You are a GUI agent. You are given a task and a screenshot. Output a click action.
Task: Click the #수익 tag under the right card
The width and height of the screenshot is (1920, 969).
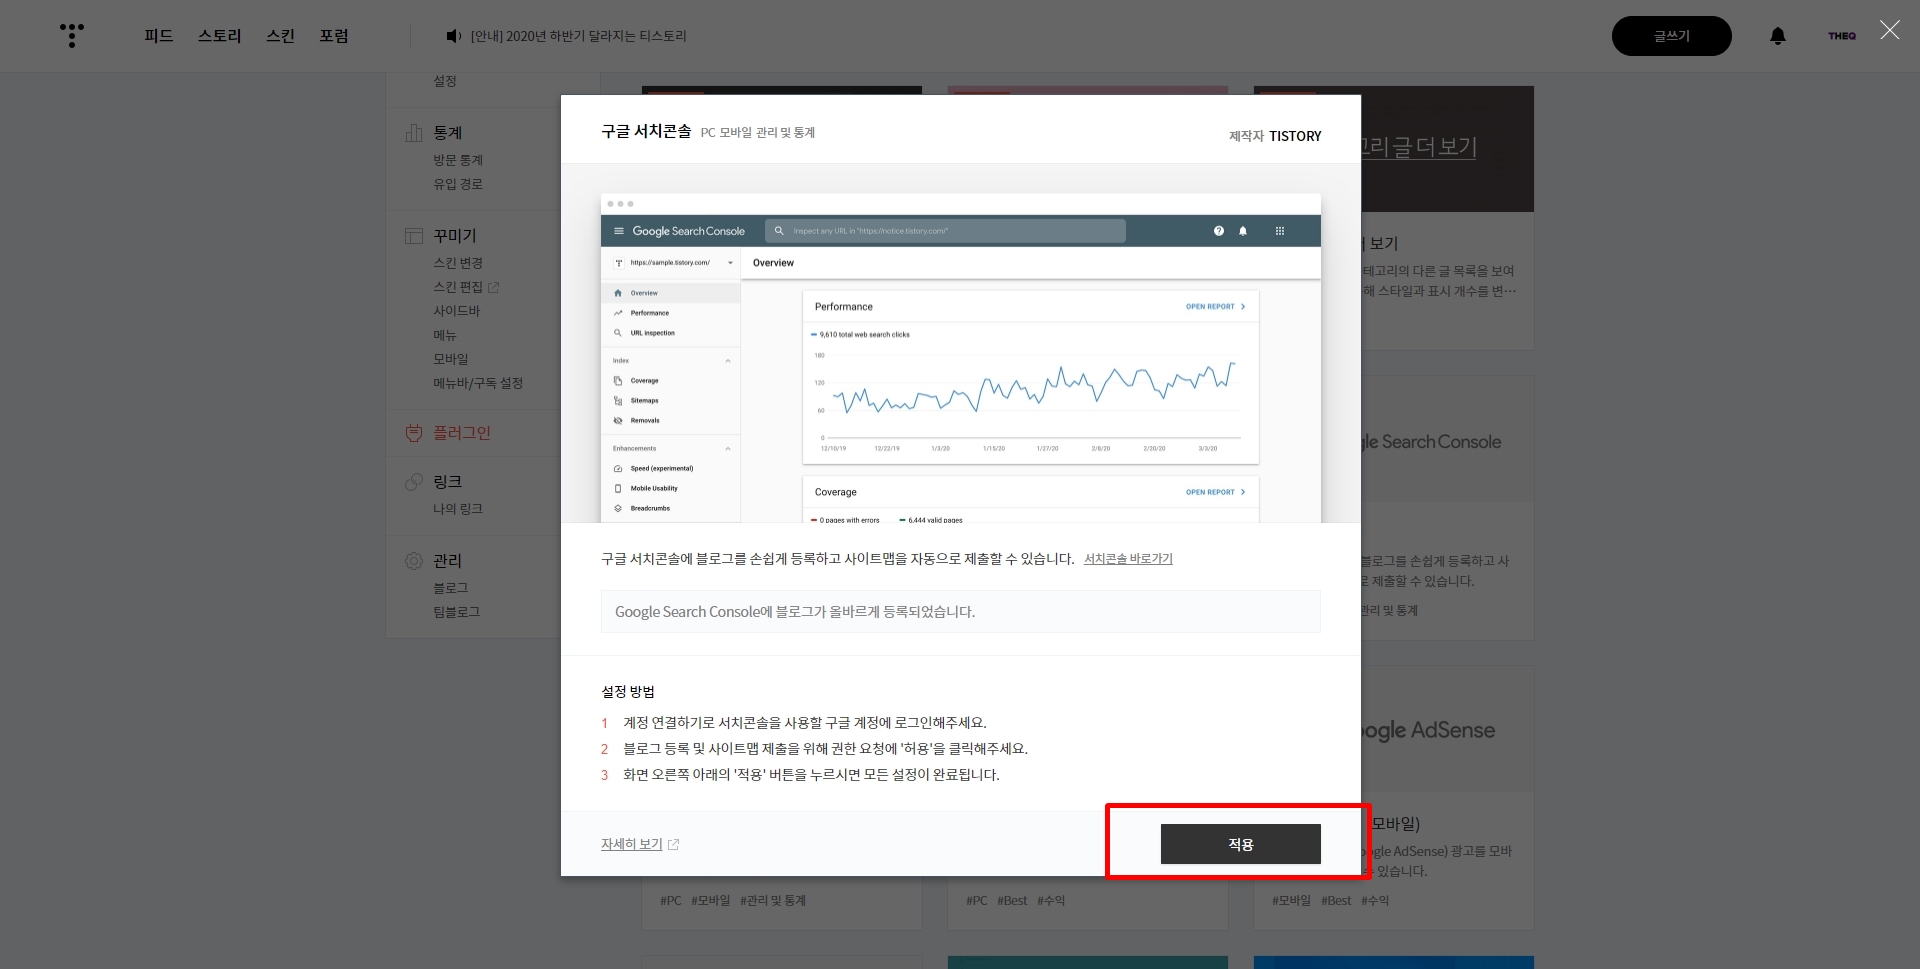(1375, 901)
